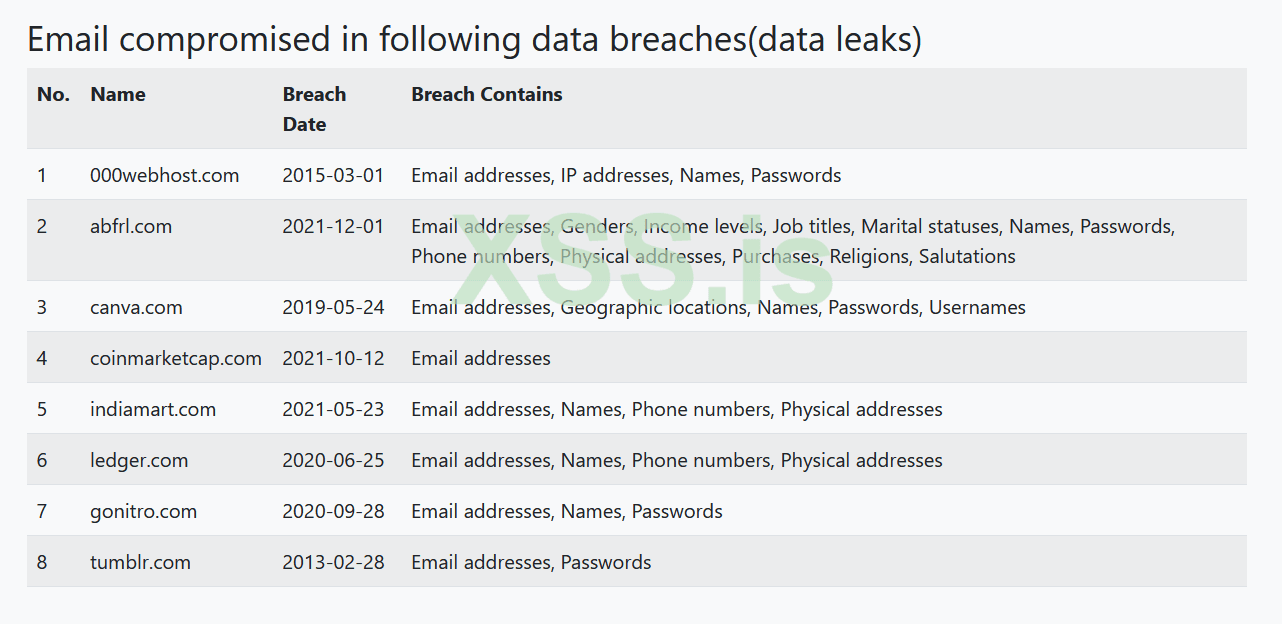Click the 000webhost.com breach name
The image size is (1282, 624).
pos(164,176)
